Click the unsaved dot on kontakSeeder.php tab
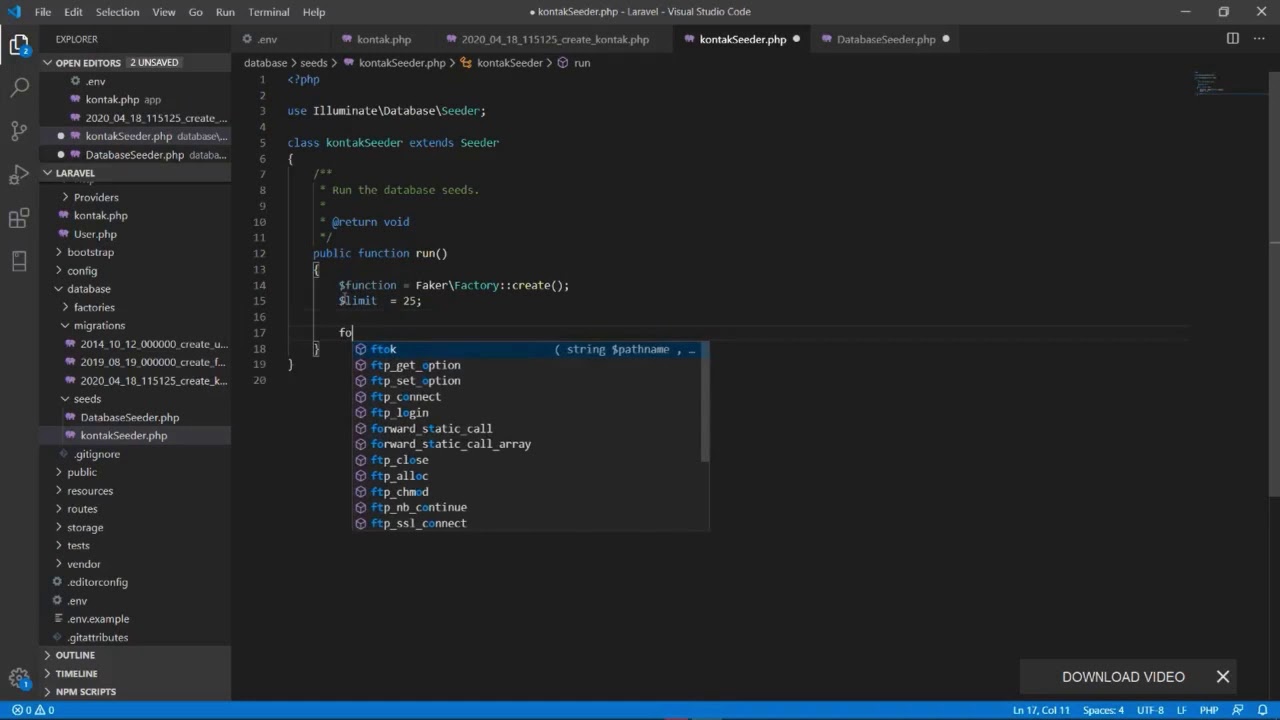The image size is (1280, 720). coord(796,39)
